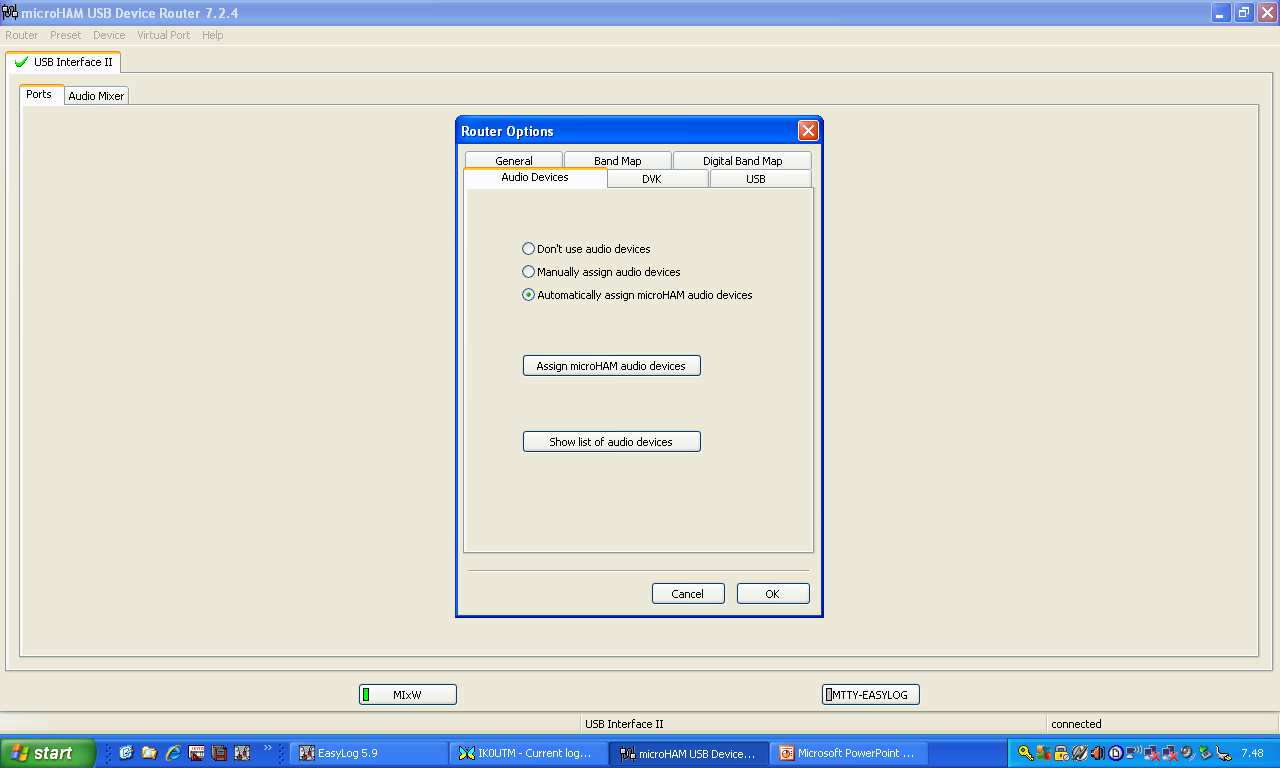
Task: Switch to the General tab
Action: coord(514,161)
